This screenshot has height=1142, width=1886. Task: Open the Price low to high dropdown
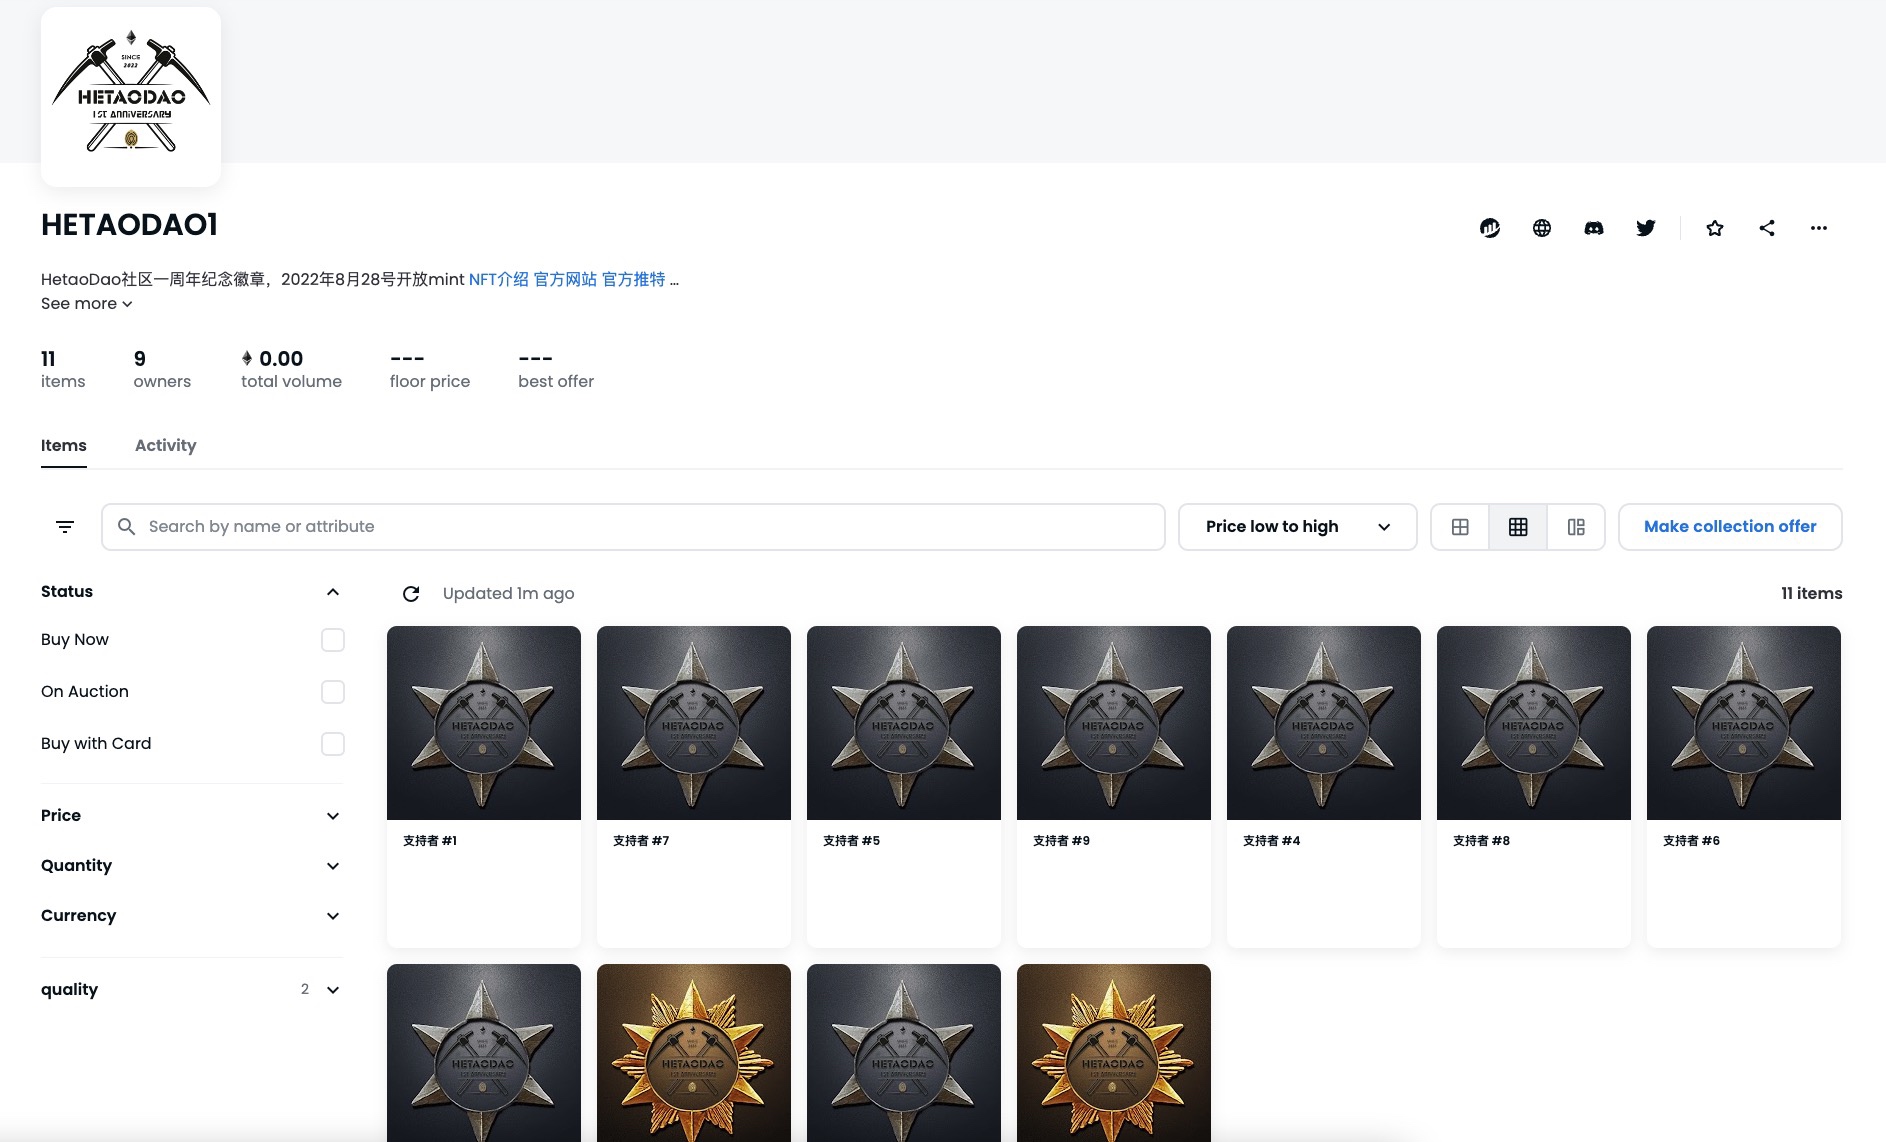pyautogui.click(x=1297, y=527)
